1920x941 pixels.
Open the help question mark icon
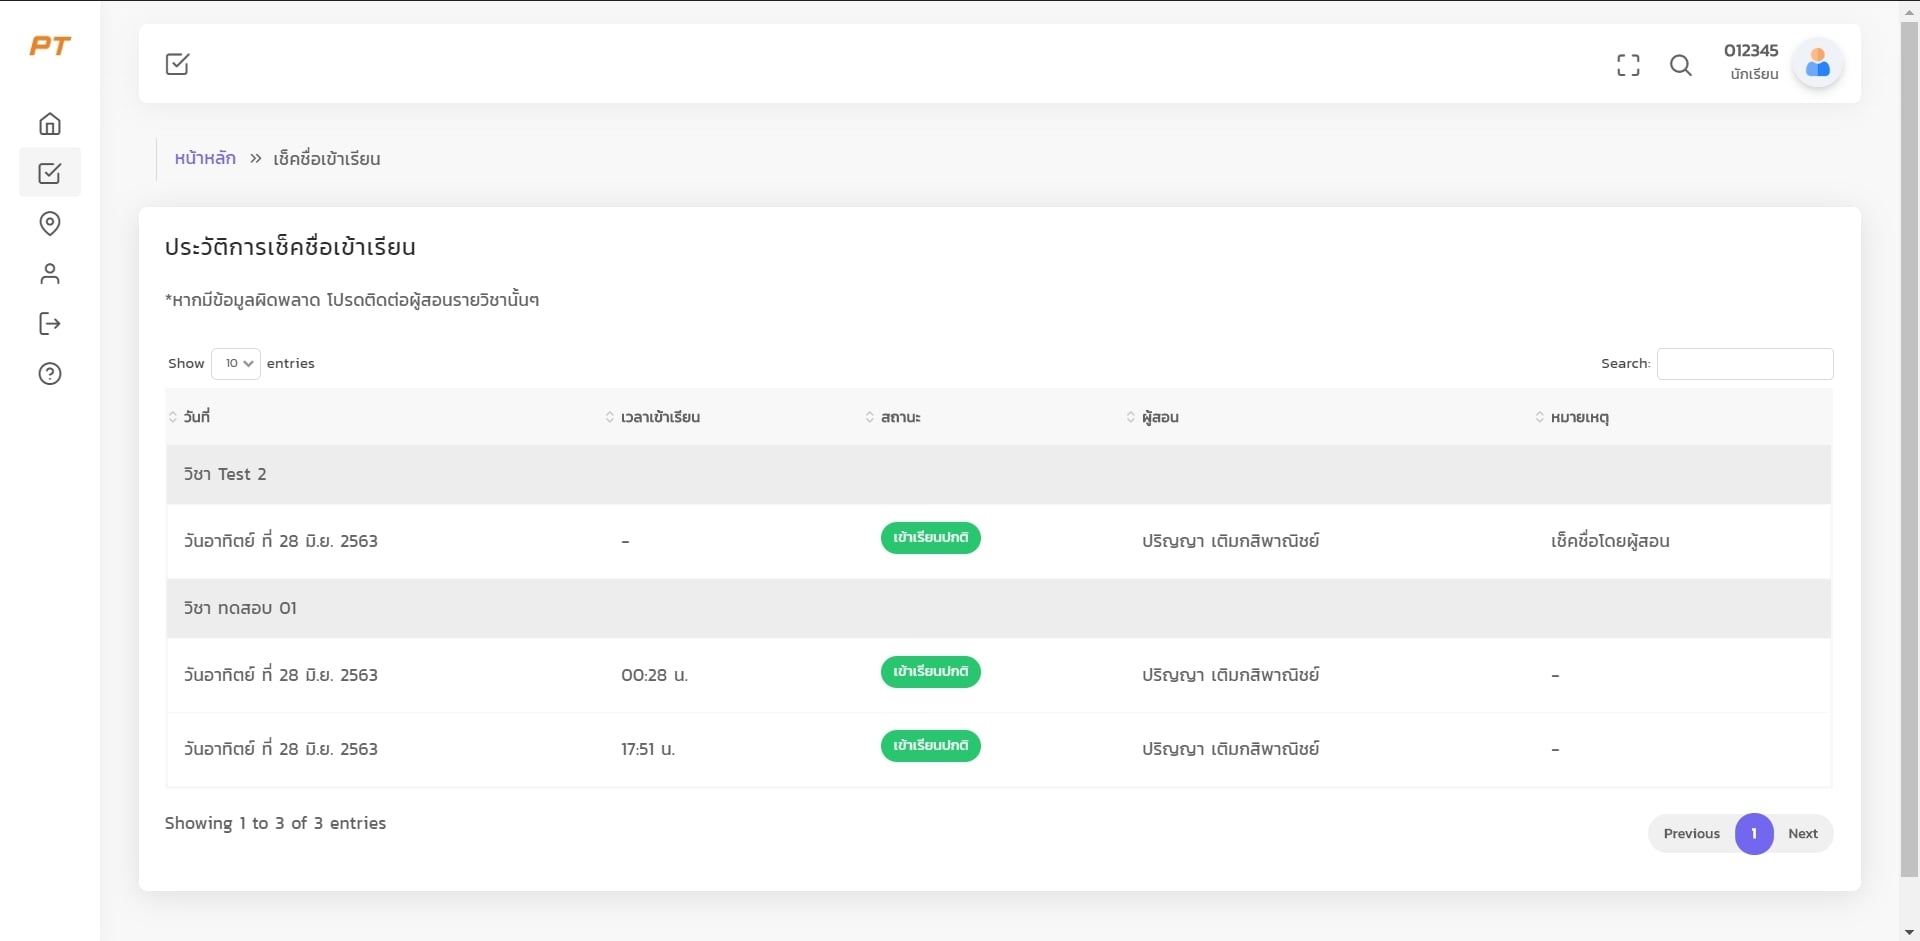point(50,374)
